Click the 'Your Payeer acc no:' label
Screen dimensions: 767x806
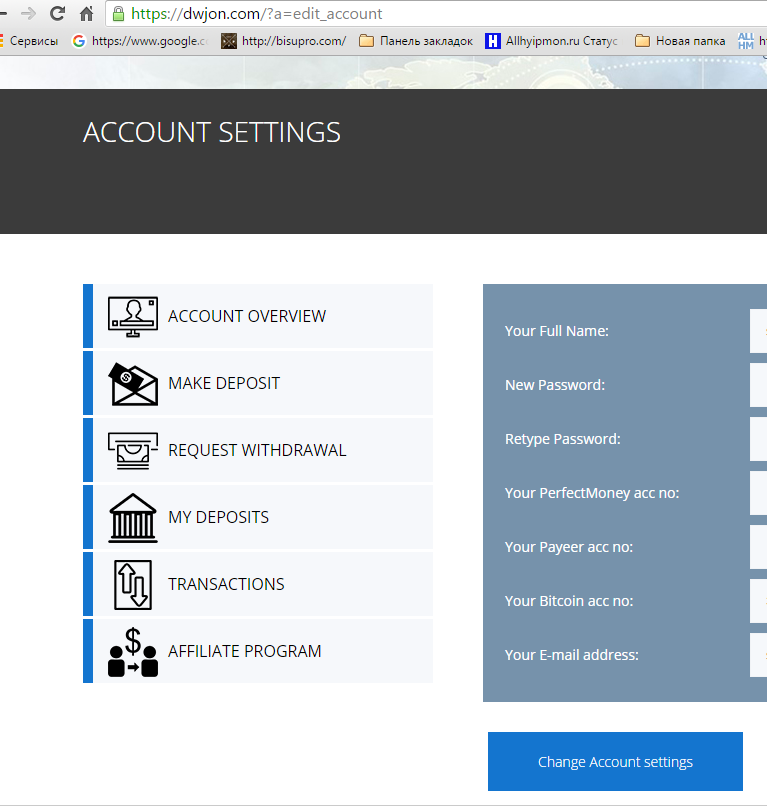click(x=569, y=547)
